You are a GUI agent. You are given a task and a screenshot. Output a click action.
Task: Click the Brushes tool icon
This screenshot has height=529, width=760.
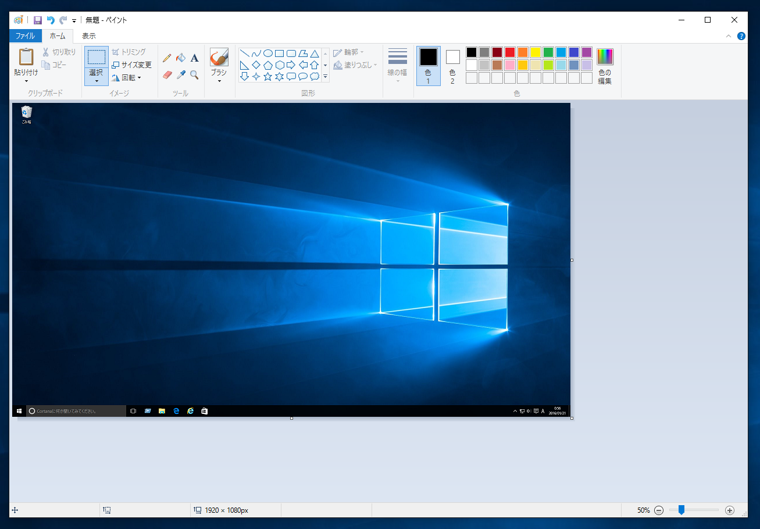tap(219, 57)
